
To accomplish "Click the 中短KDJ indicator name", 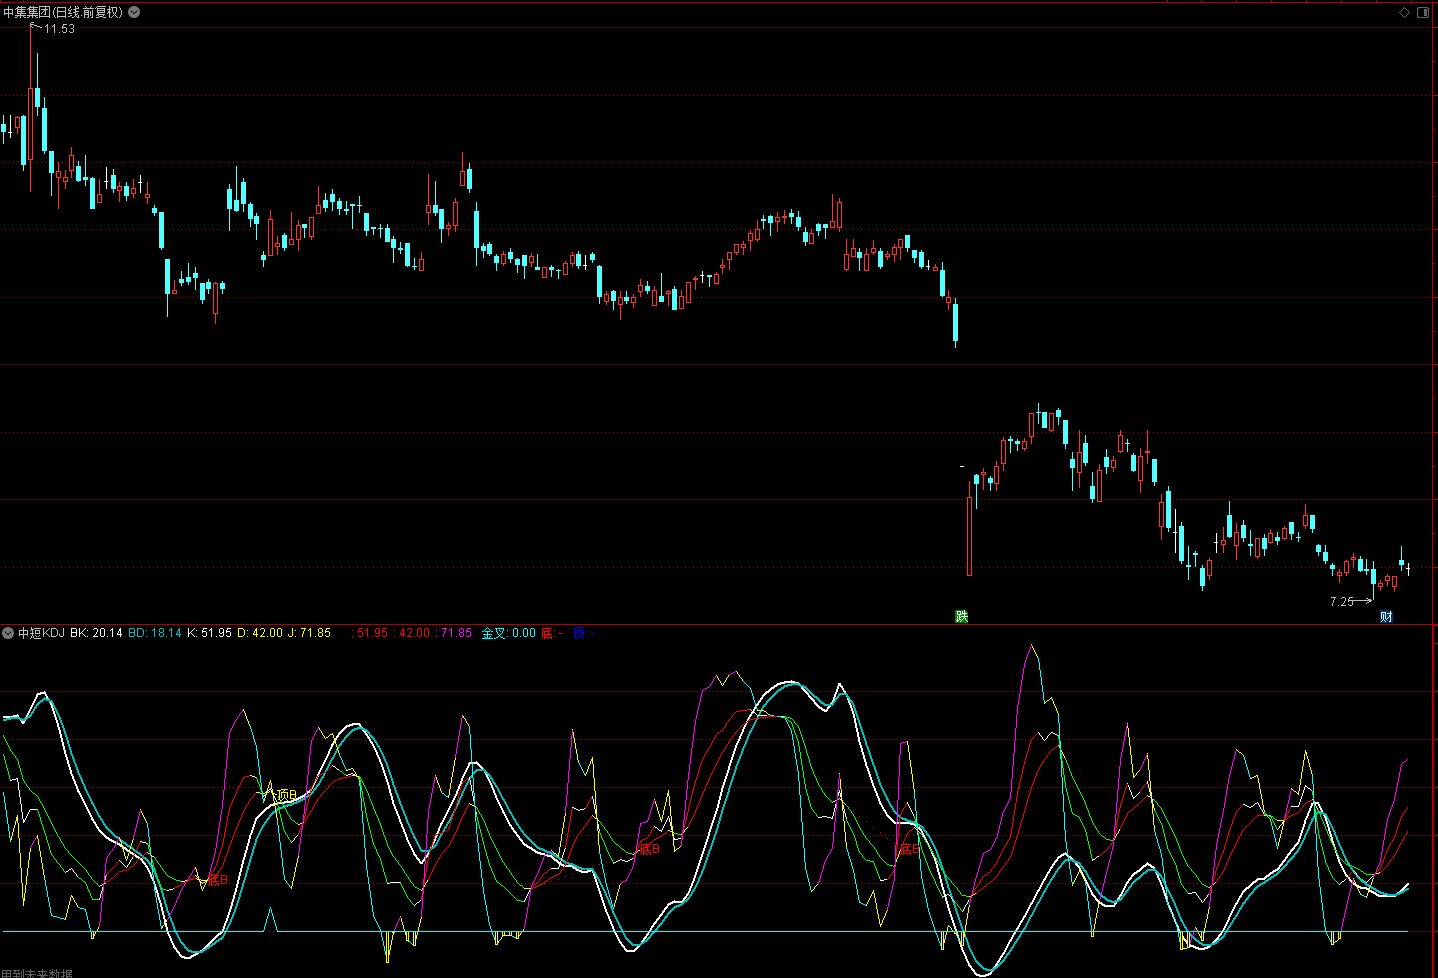I will click(41, 633).
